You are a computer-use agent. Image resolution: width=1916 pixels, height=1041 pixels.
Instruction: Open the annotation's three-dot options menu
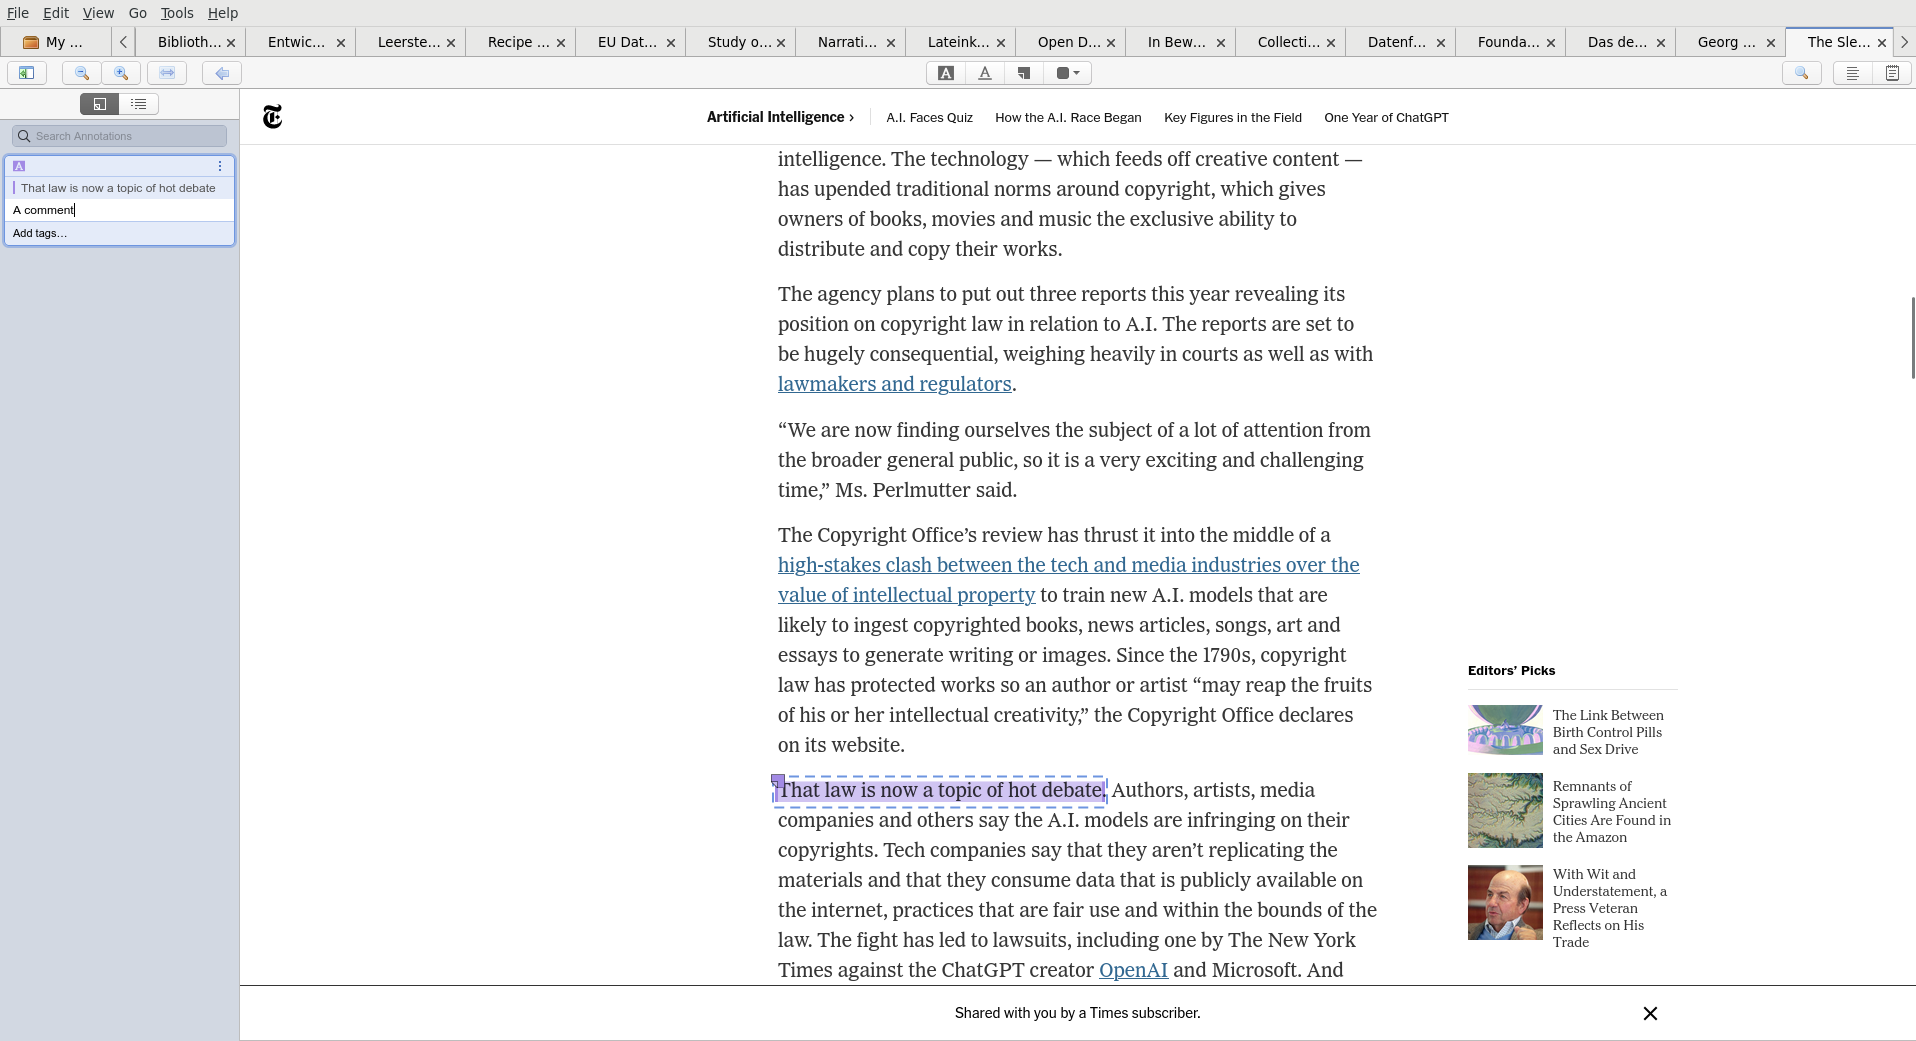(220, 166)
